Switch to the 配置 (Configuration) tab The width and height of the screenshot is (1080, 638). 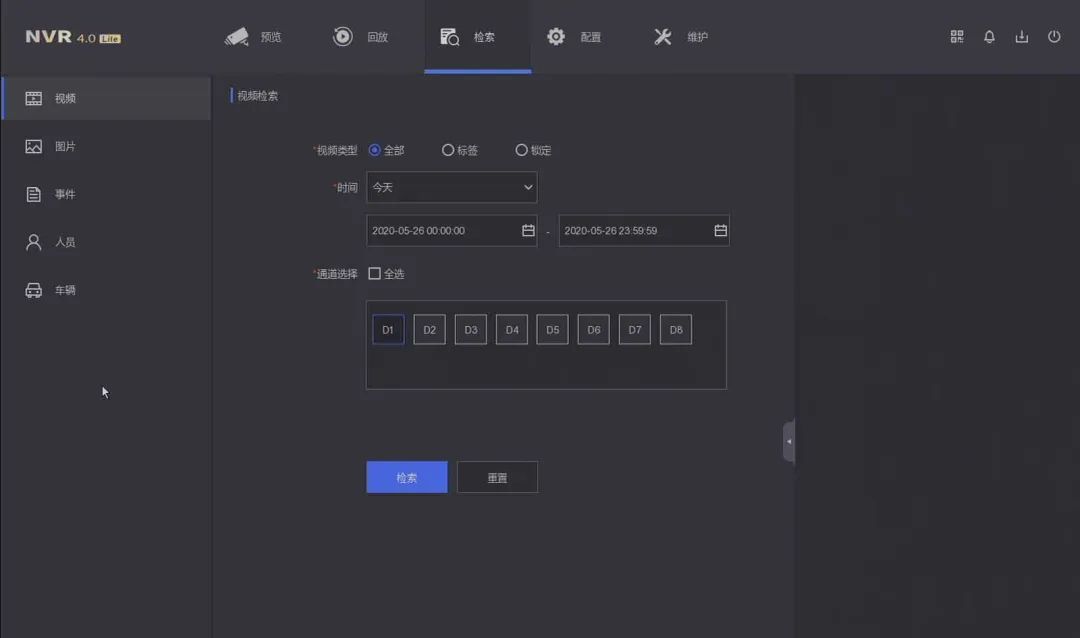[x=574, y=37]
